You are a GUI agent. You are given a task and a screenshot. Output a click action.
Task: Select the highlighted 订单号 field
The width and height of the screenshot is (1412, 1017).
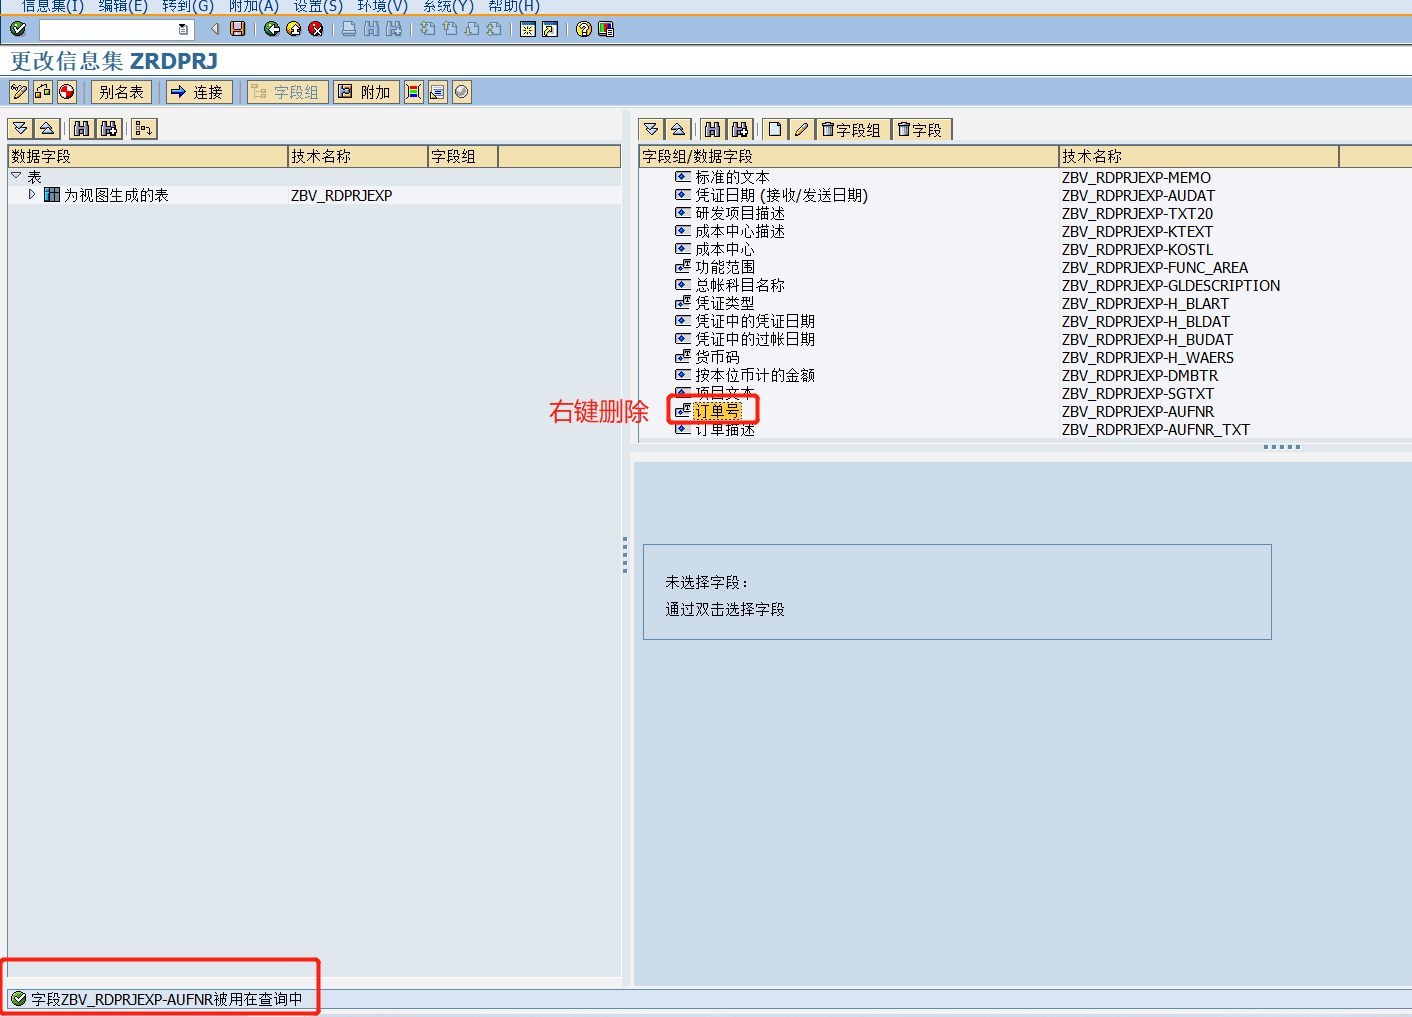(x=716, y=410)
